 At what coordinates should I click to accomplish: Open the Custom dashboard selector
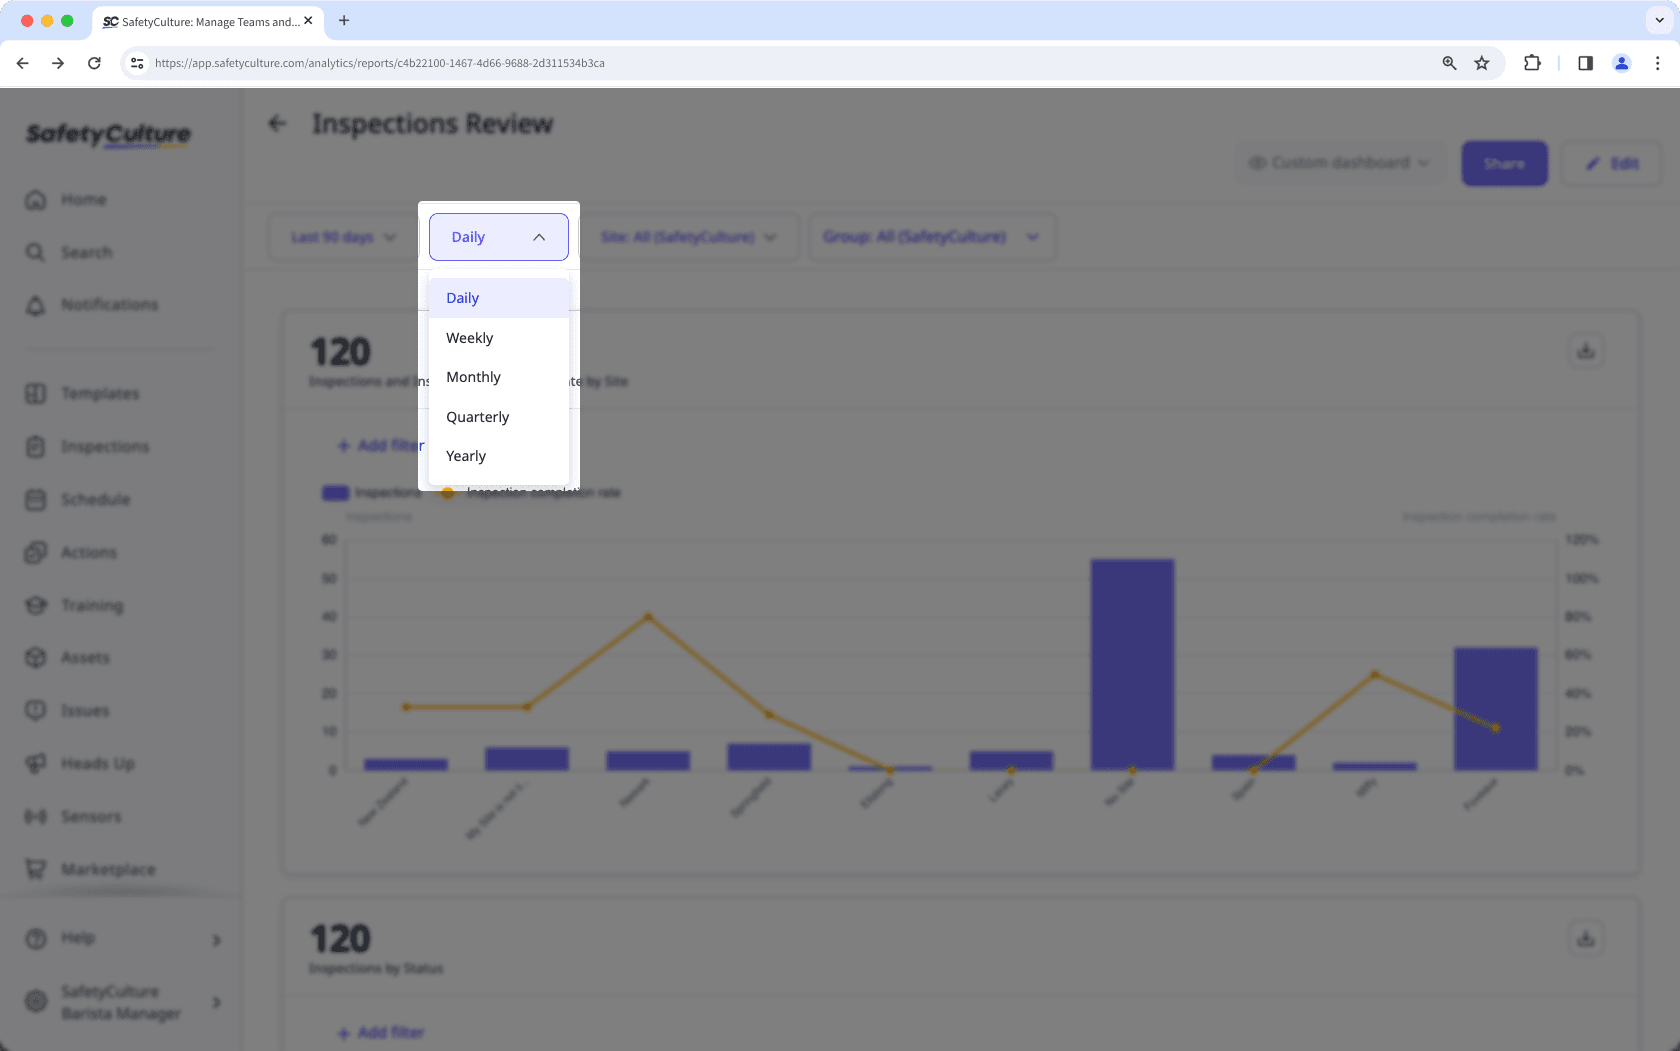tap(1339, 162)
